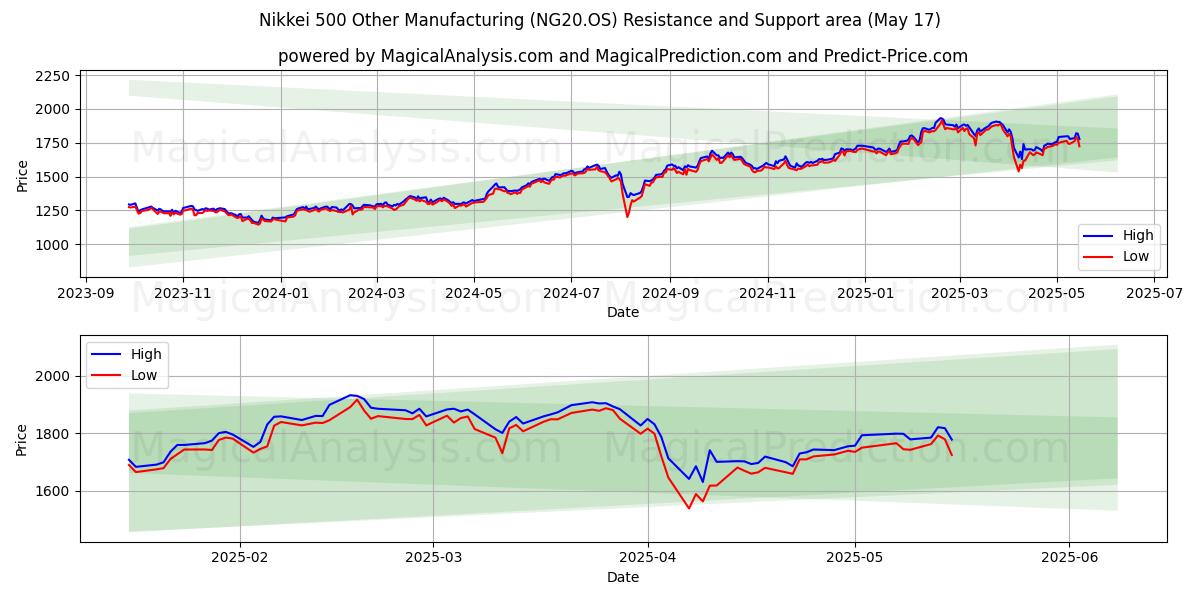Screen dimensions: 1200x600
Task: Click the "2025-02" tick label in bottom chart
Action: [x=240, y=559]
